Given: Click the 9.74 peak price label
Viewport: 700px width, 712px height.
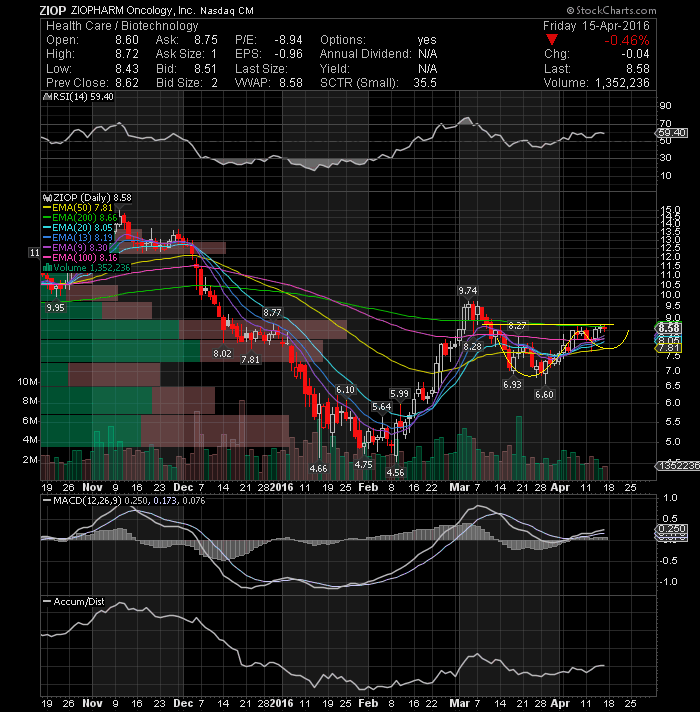Looking at the screenshot, I should click(468, 291).
